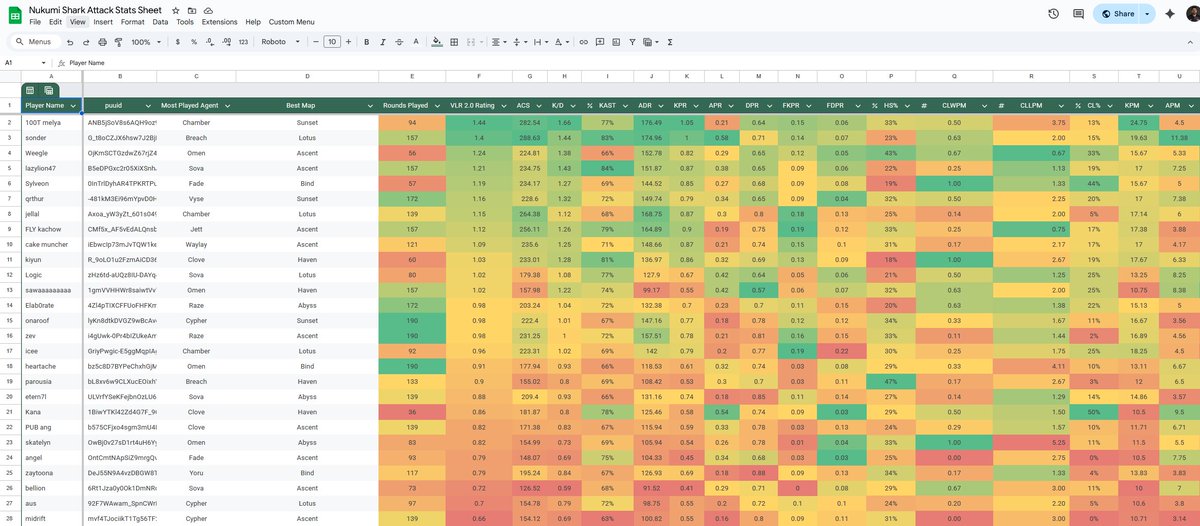
Task: Open the zoom level dropdown
Action: click(x=144, y=42)
